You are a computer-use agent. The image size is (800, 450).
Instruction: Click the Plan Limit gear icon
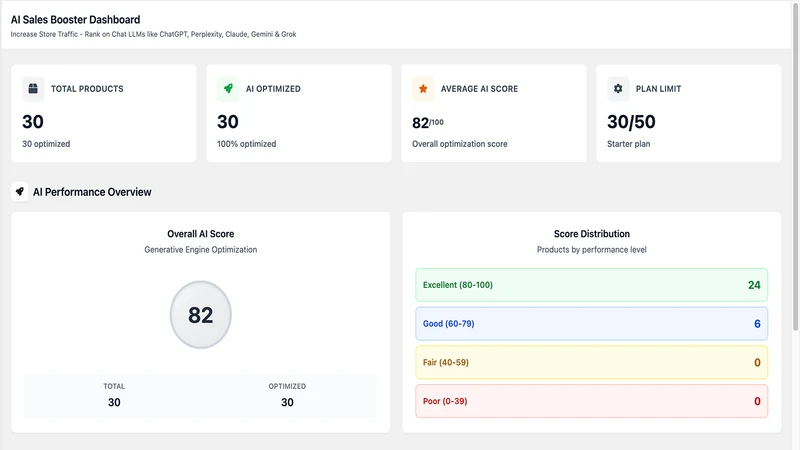(618, 89)
